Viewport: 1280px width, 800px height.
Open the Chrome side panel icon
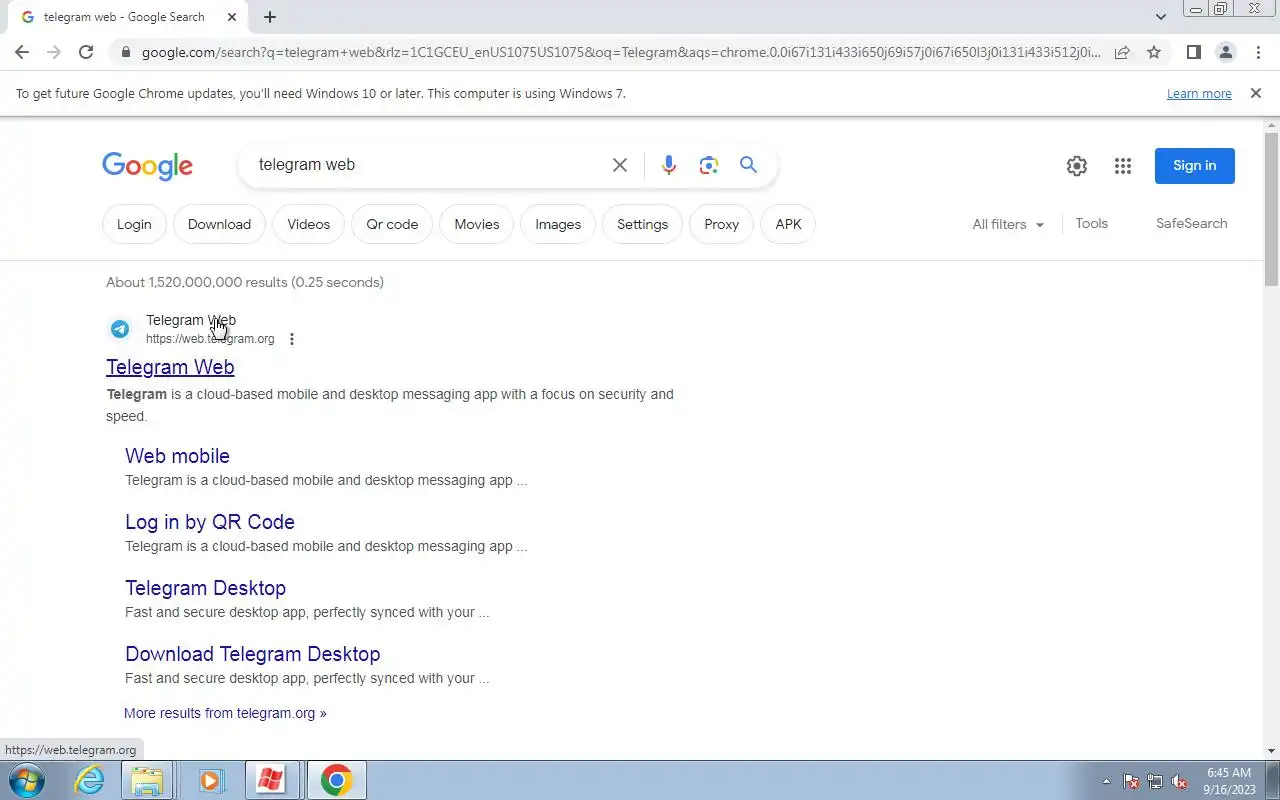[1193, 52]
